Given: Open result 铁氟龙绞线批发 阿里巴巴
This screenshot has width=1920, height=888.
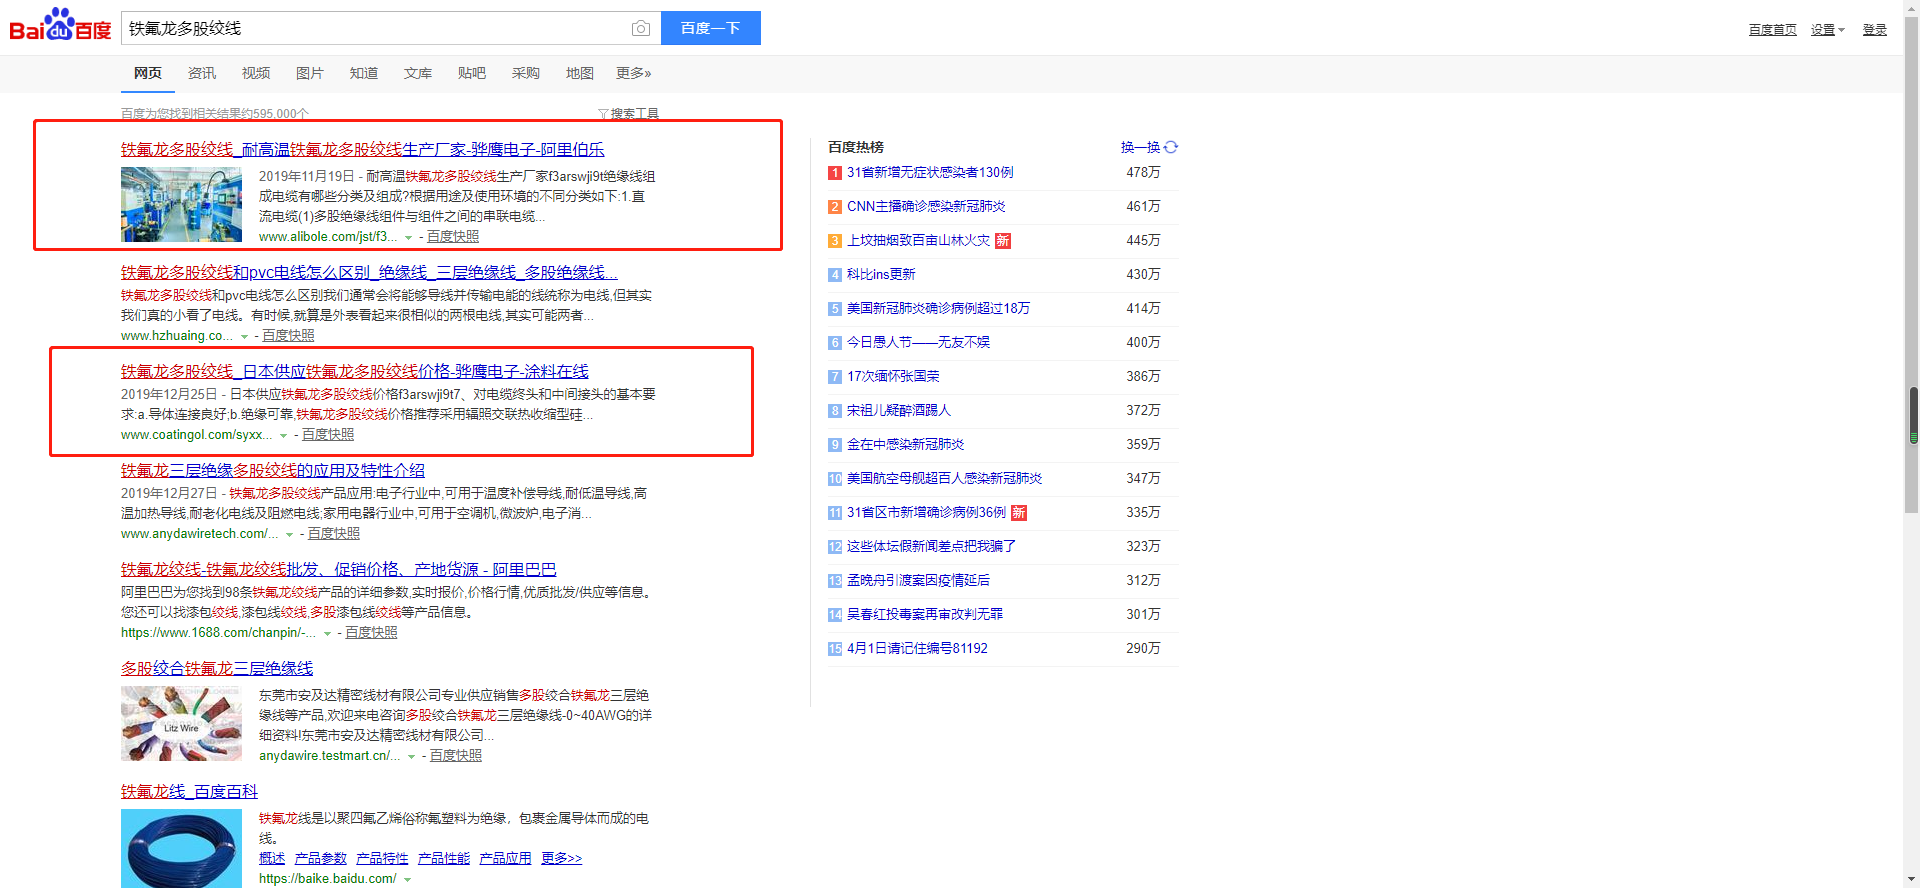Looking at the screenshot, I should 339,569.
